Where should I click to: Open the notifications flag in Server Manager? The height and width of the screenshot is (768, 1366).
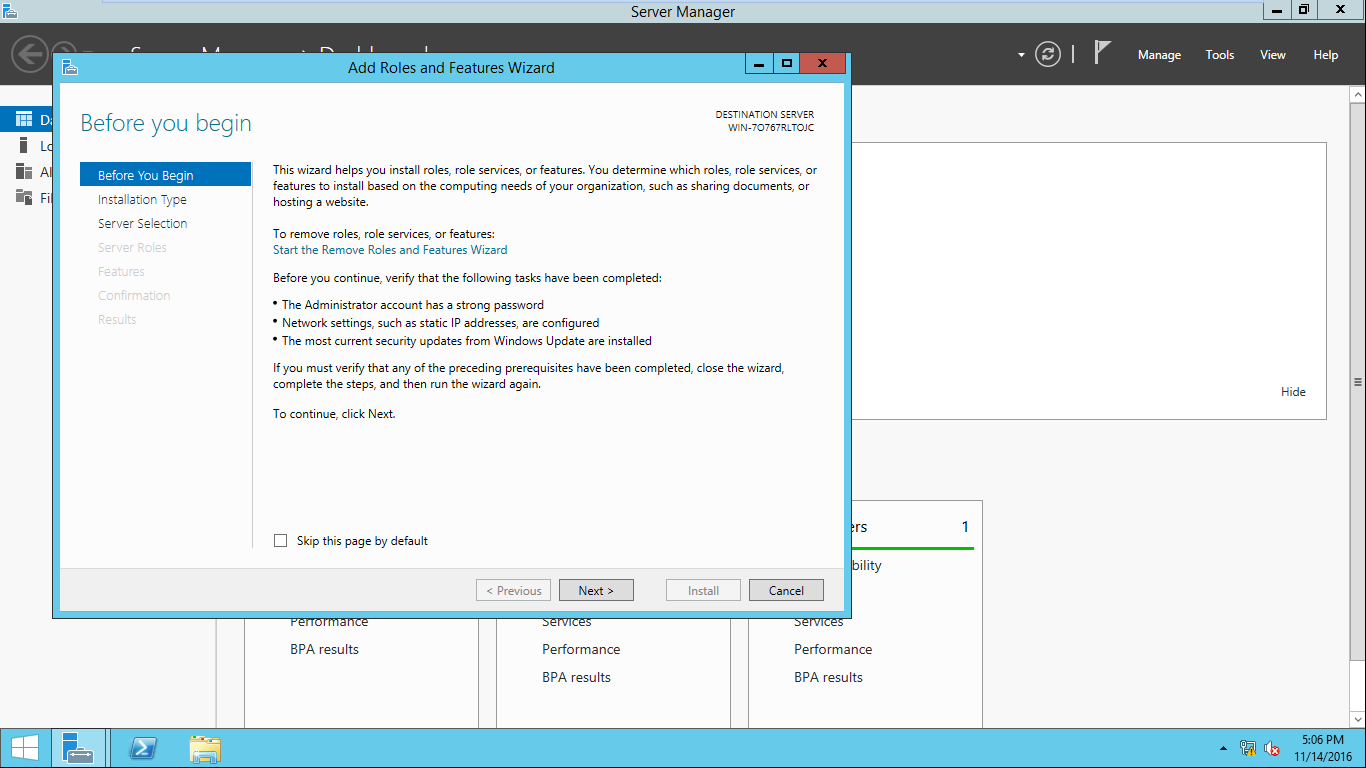tap(1102, 53)
